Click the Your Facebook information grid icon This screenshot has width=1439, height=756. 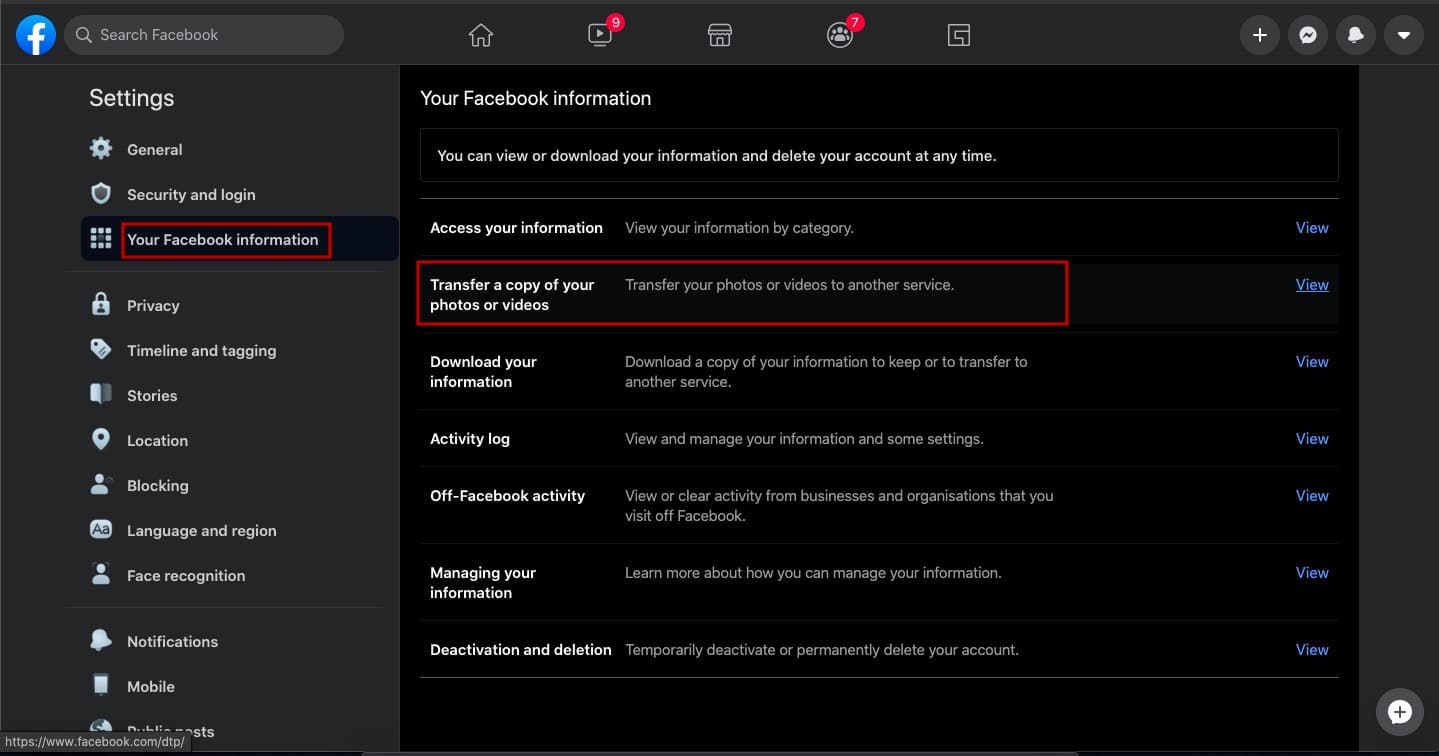tap(101, 239)
